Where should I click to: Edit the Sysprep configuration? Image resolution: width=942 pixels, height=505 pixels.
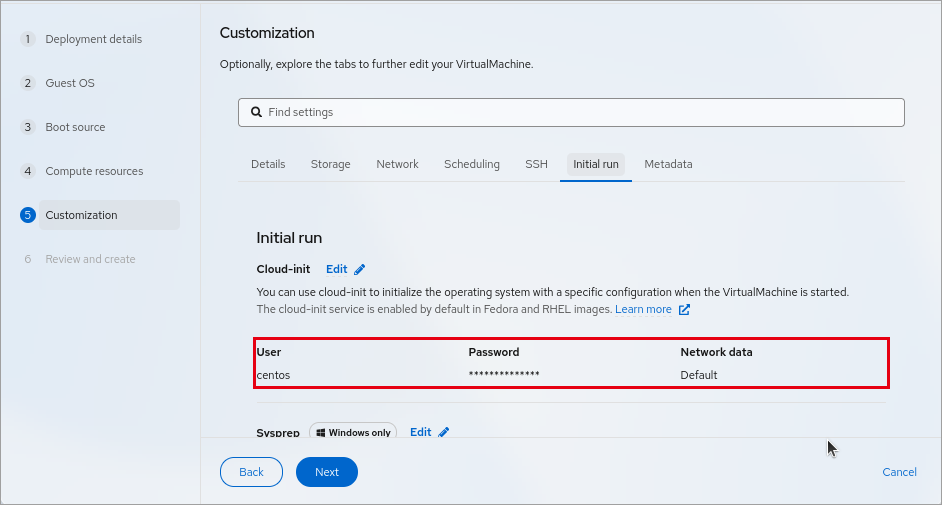(x=429, y=432)
